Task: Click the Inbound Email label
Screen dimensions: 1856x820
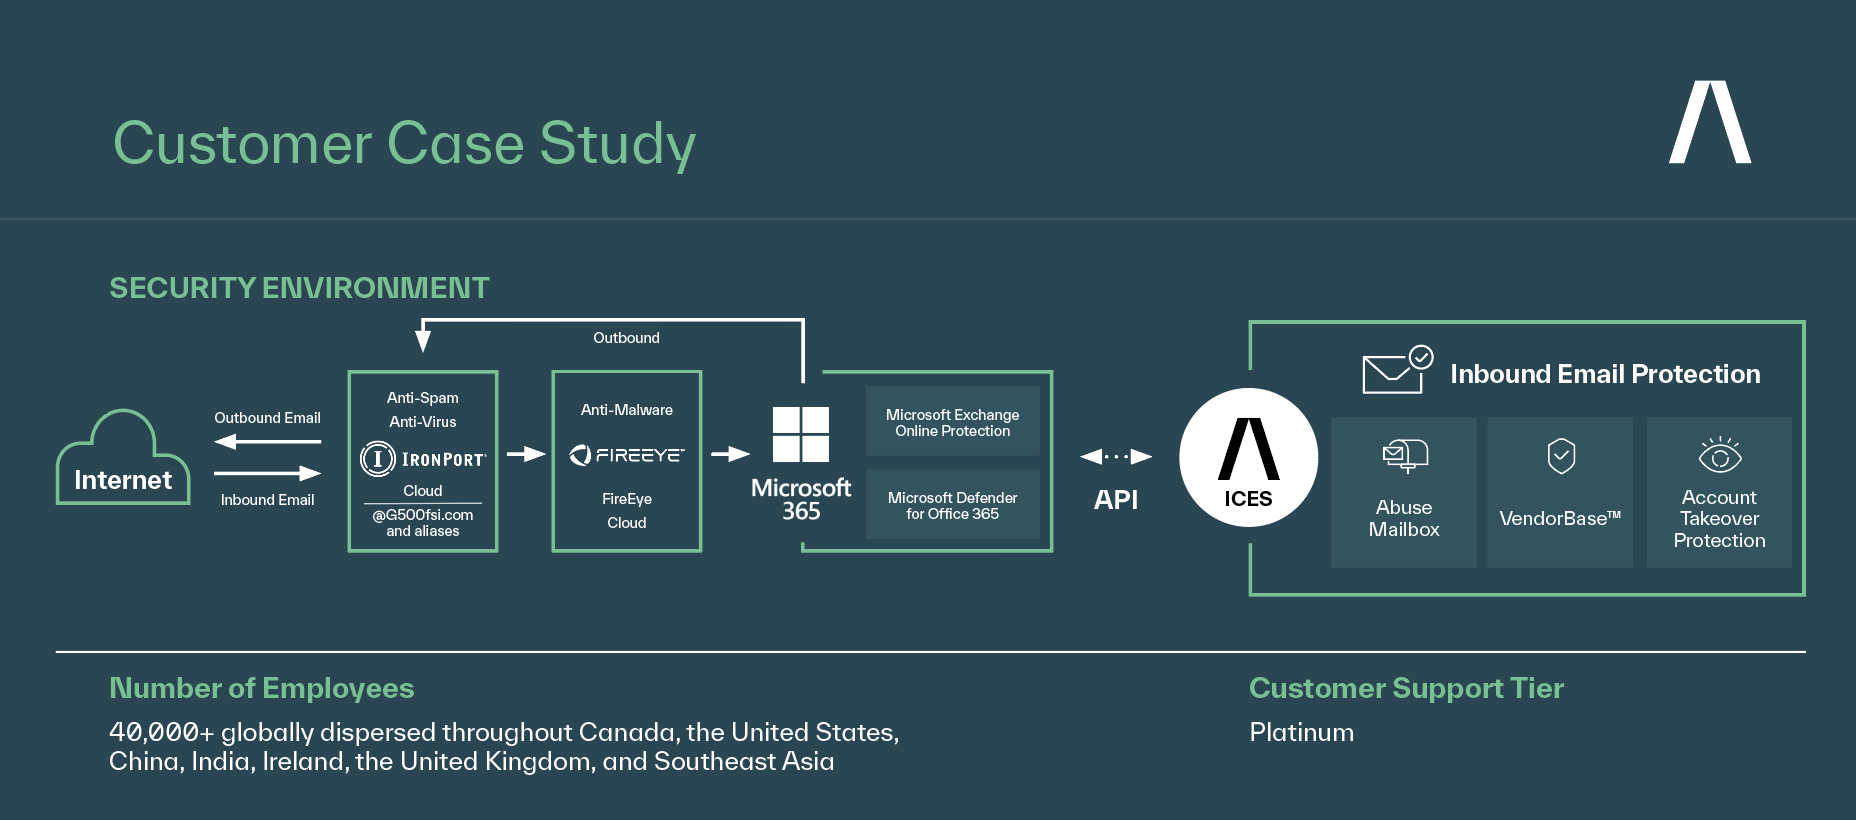Action: click(267, 500)
